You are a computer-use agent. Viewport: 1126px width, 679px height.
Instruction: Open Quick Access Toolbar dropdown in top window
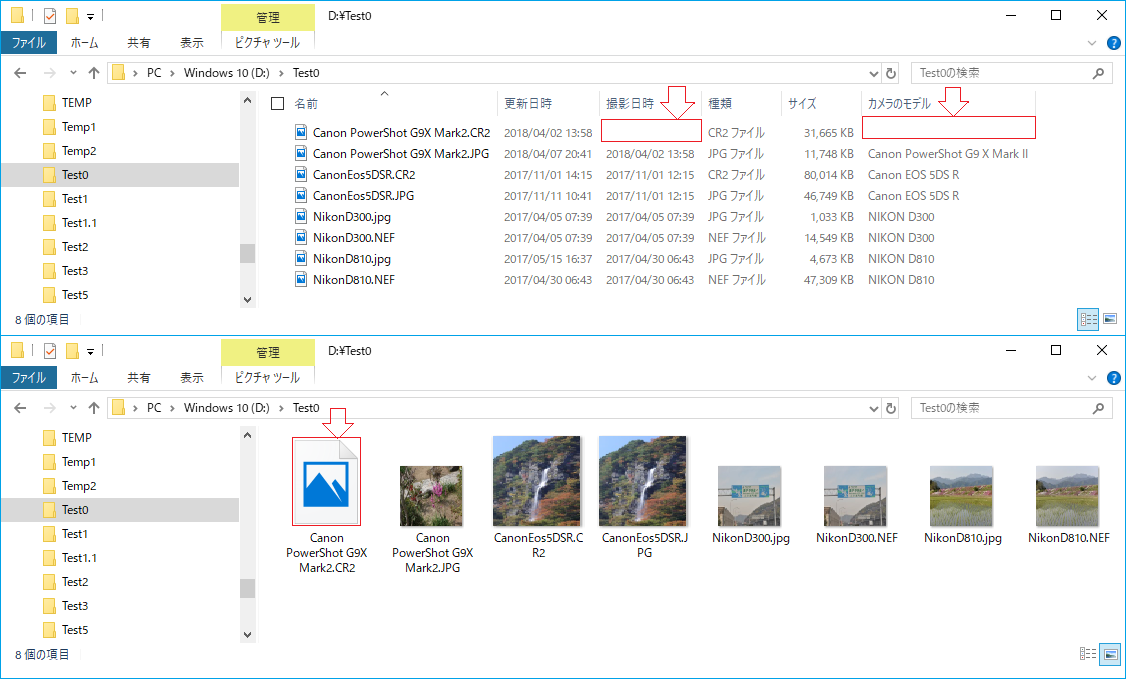(x=90, y=16)
